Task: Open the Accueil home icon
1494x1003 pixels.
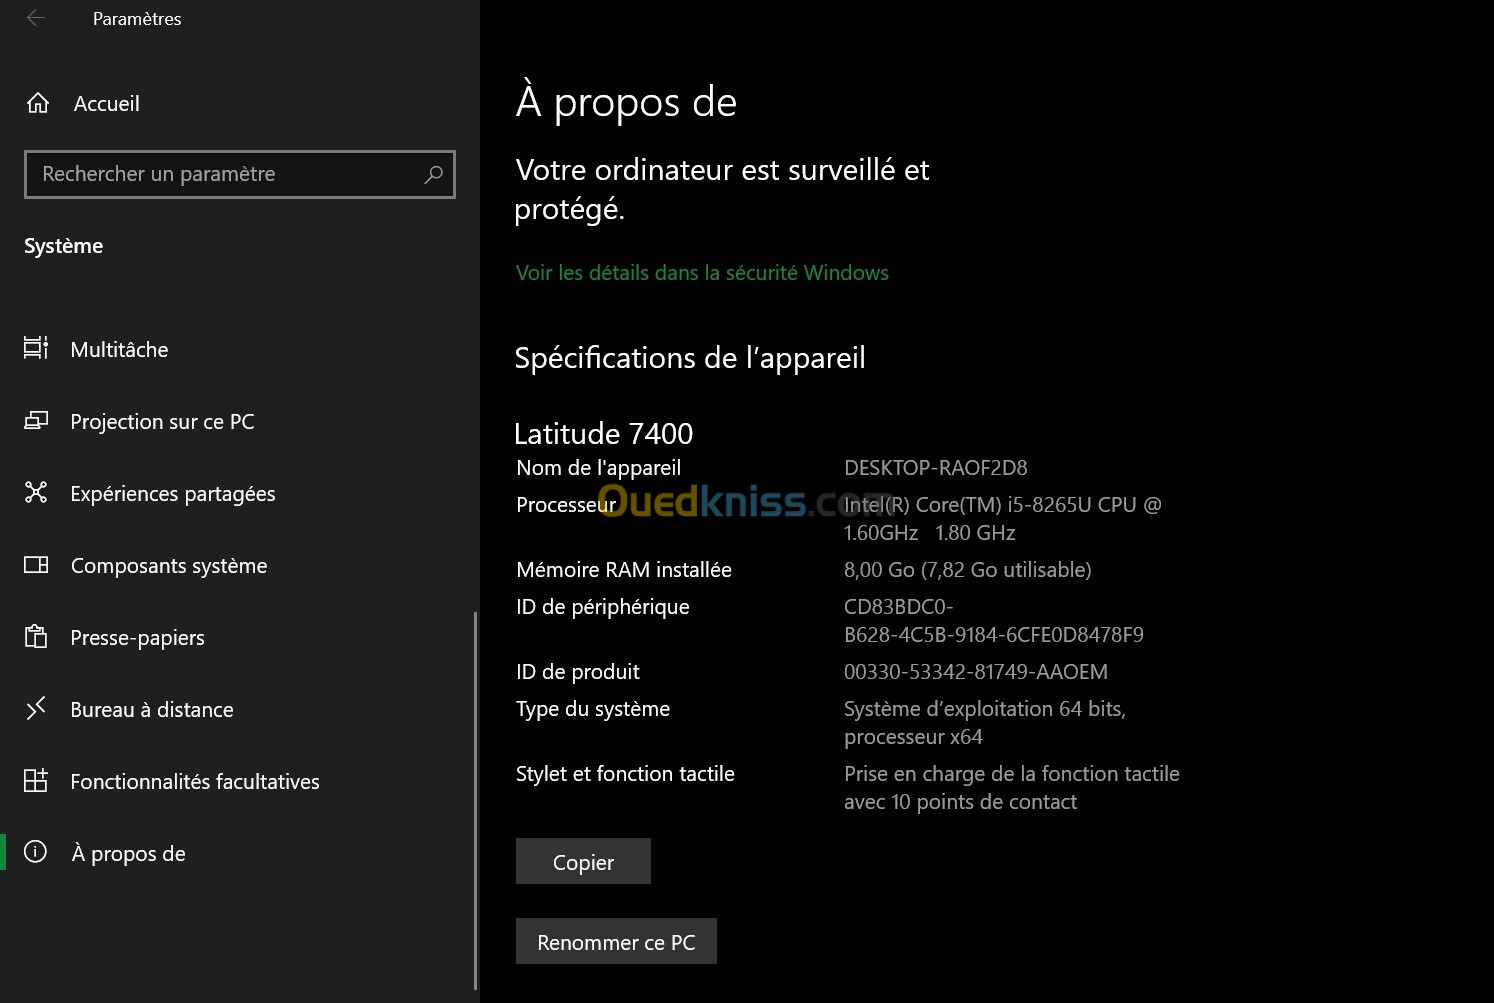Action: click(38, 103)
